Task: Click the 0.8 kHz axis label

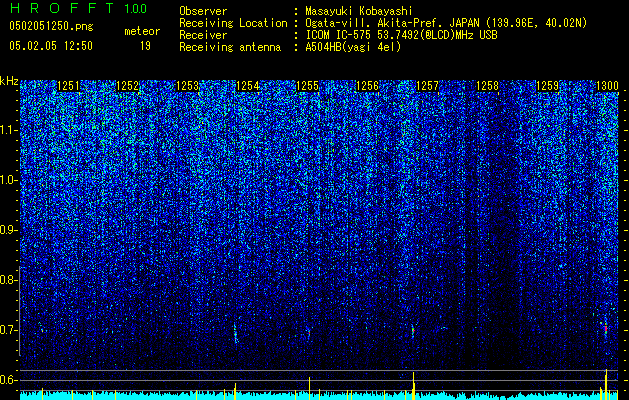Action: [x=8, y=280]
